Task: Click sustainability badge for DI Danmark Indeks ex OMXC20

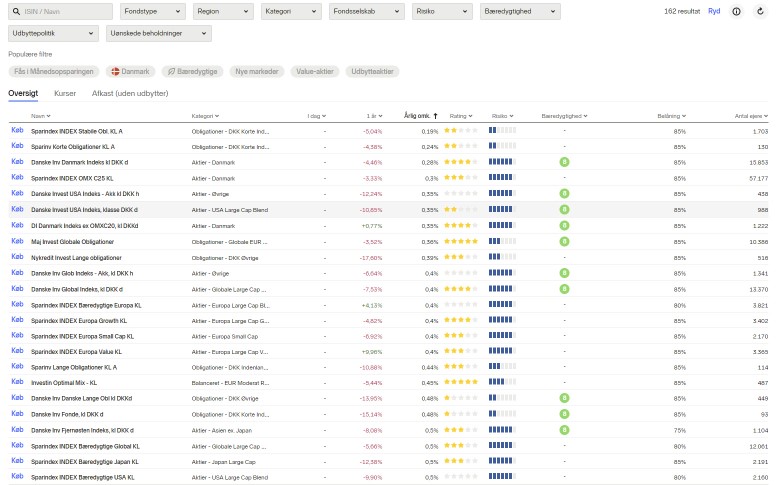Action: tap(564, 225)
